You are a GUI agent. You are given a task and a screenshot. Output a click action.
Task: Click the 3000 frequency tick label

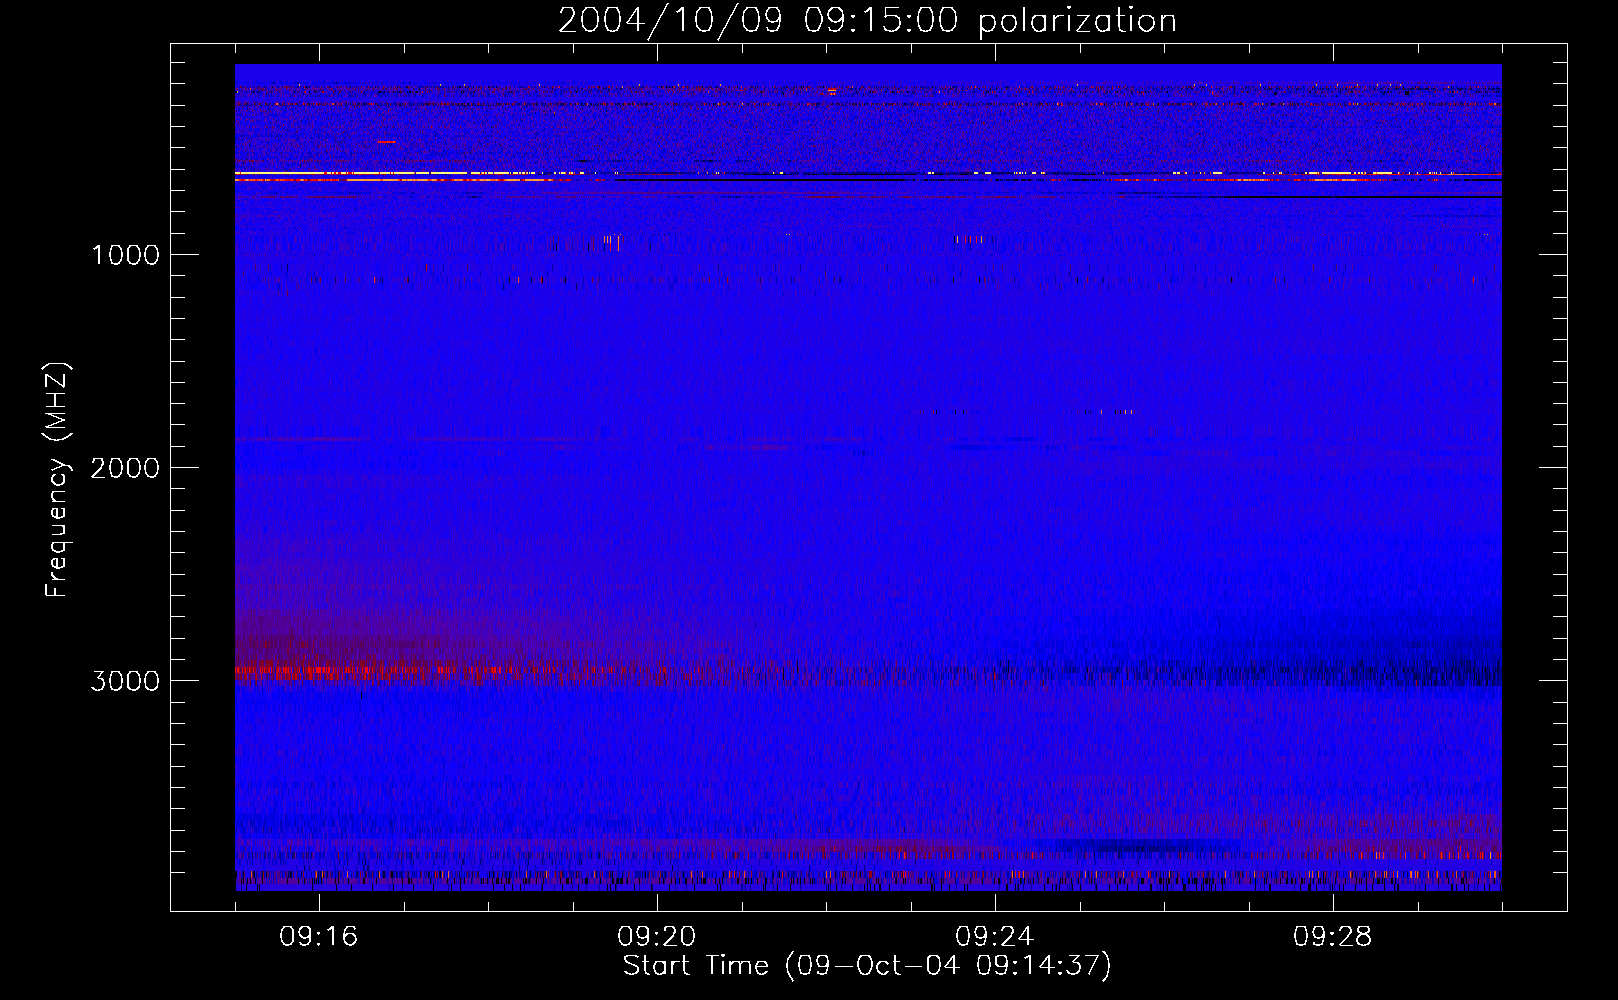coord(125,681)
